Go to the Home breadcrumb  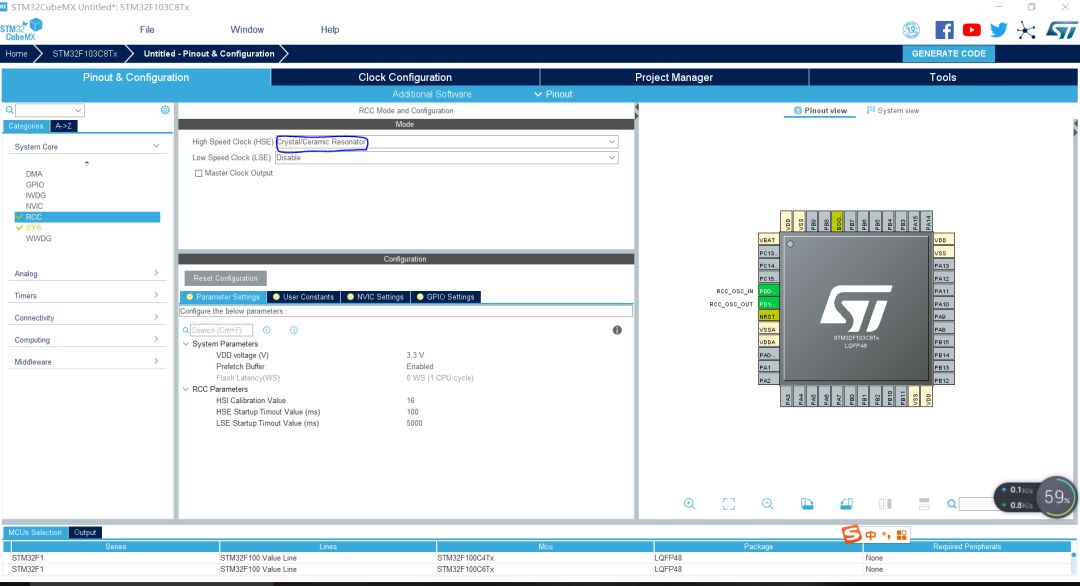(x=17, y=54)
